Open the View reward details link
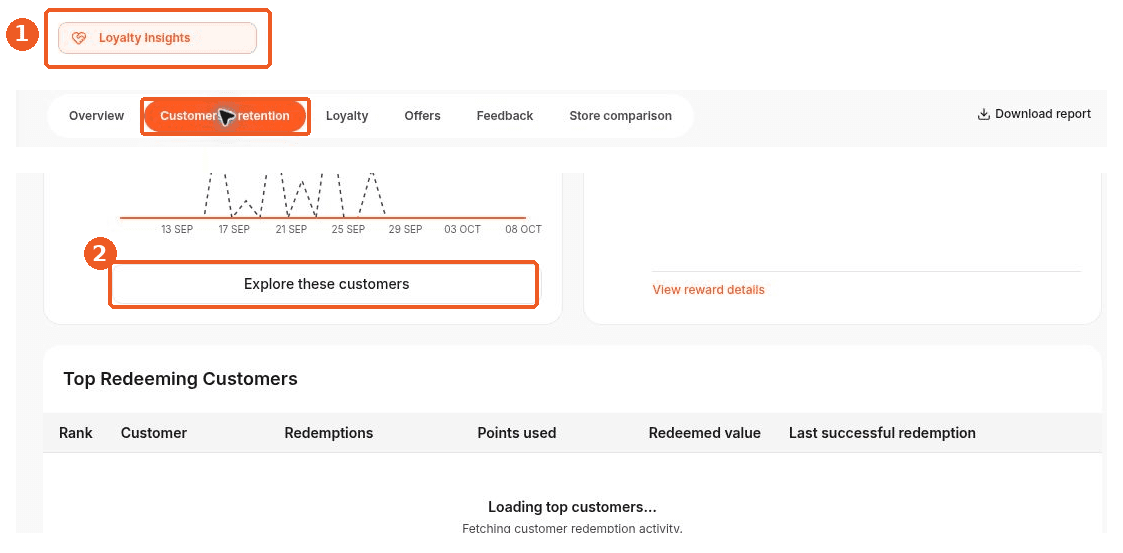 pos(708,290)
